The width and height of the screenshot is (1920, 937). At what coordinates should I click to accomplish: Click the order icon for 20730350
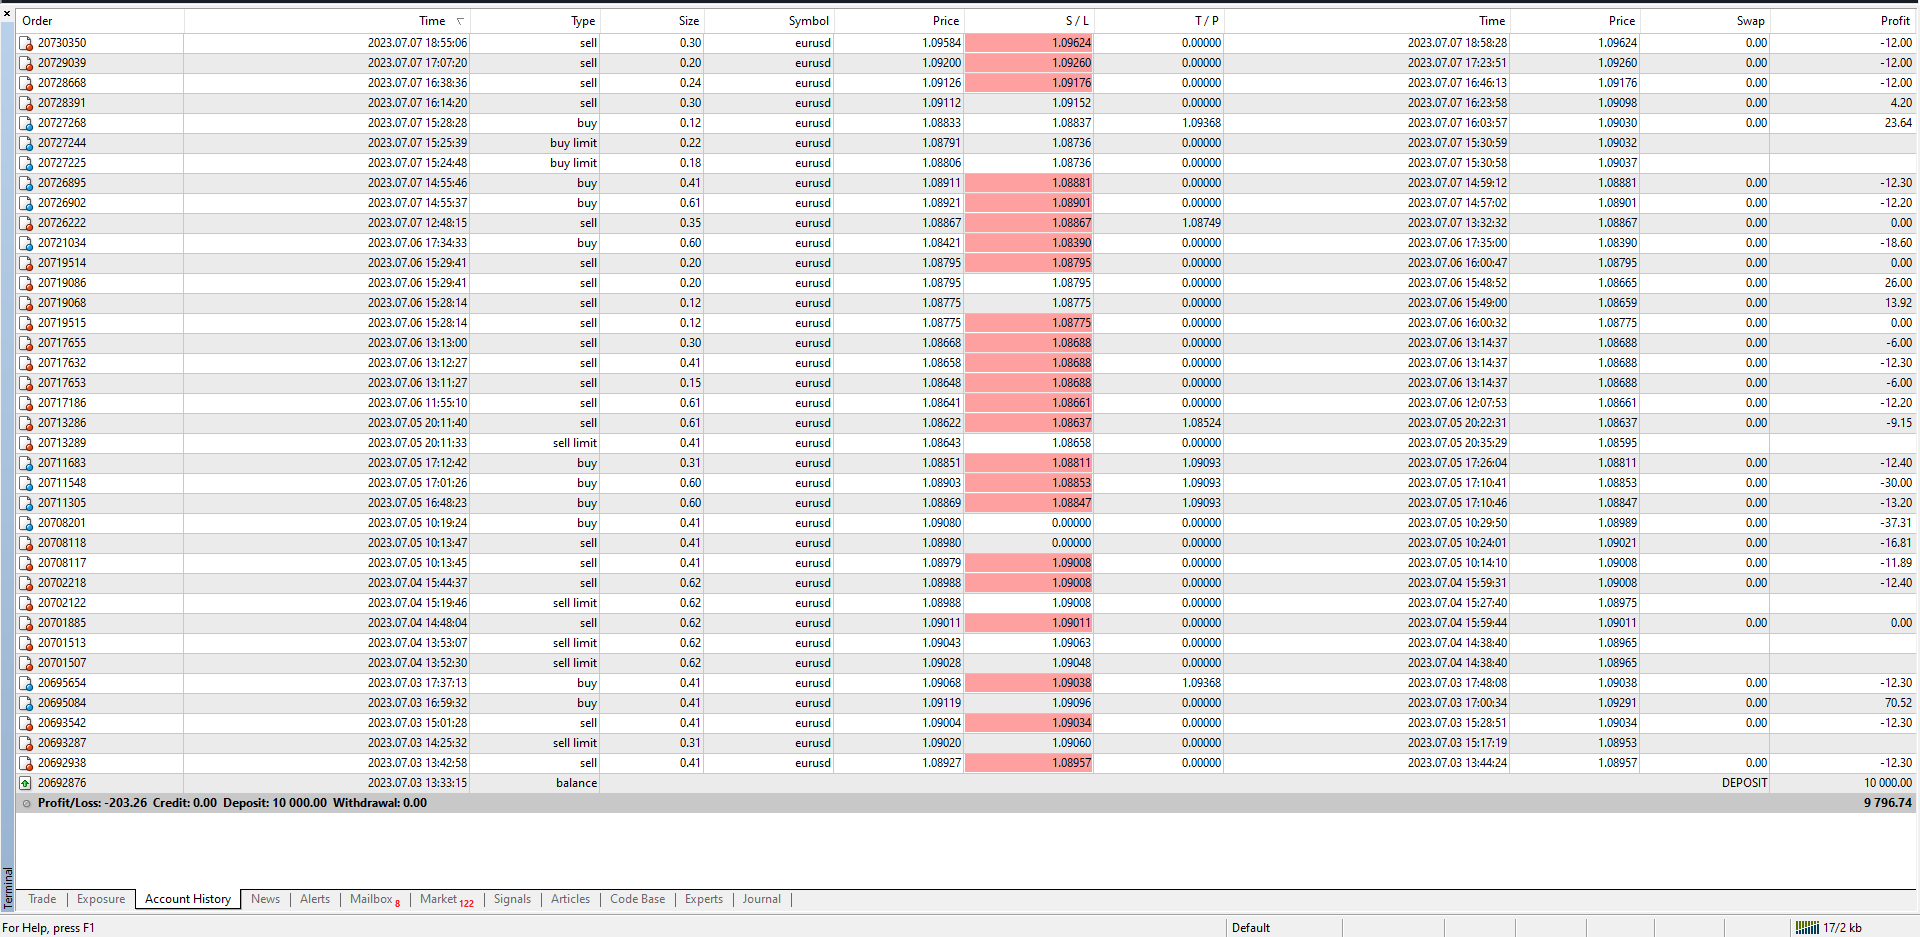pyautogui.click(x=26, y=43)
